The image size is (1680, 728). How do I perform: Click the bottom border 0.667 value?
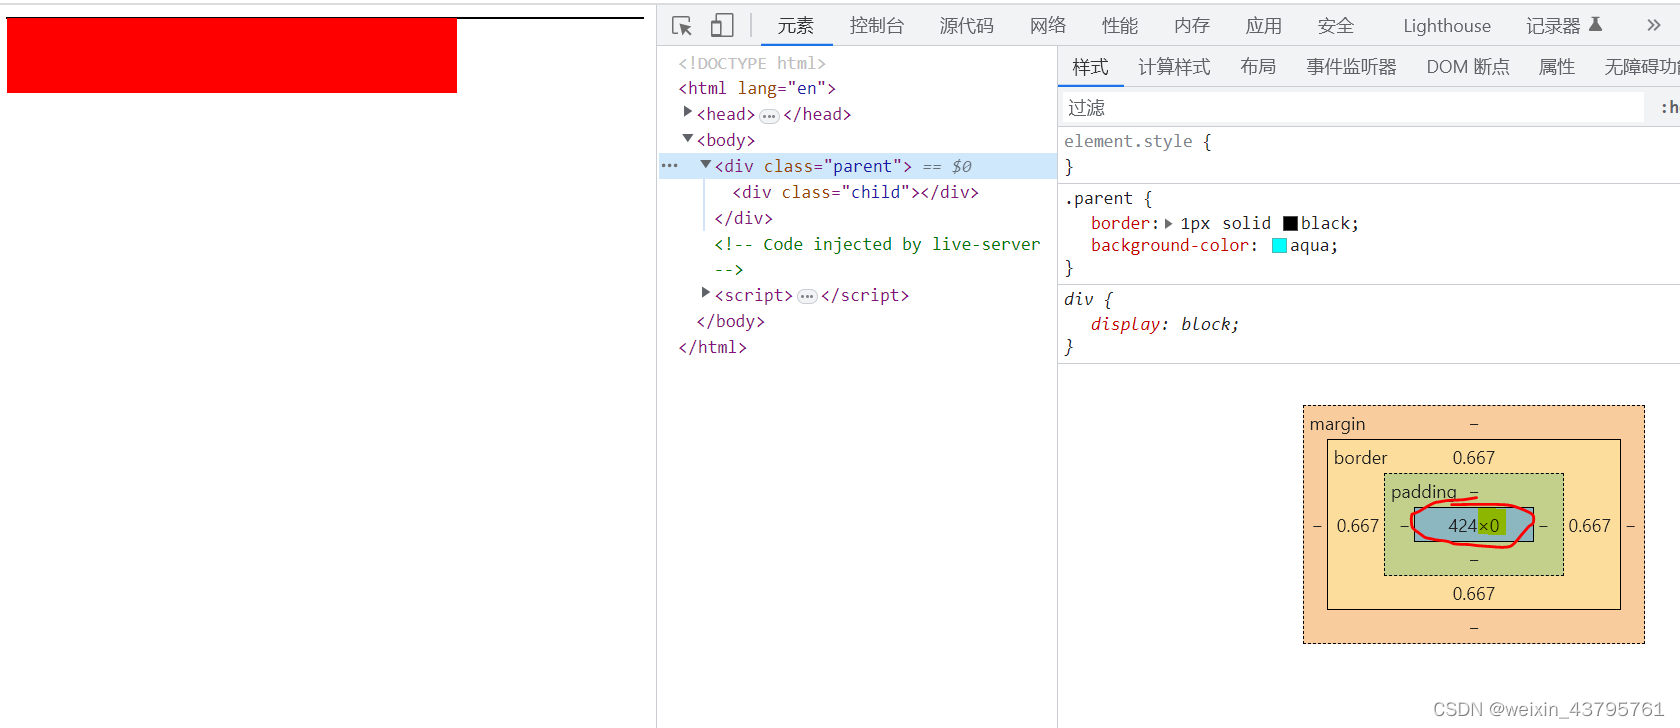[x=1474, y=594]
